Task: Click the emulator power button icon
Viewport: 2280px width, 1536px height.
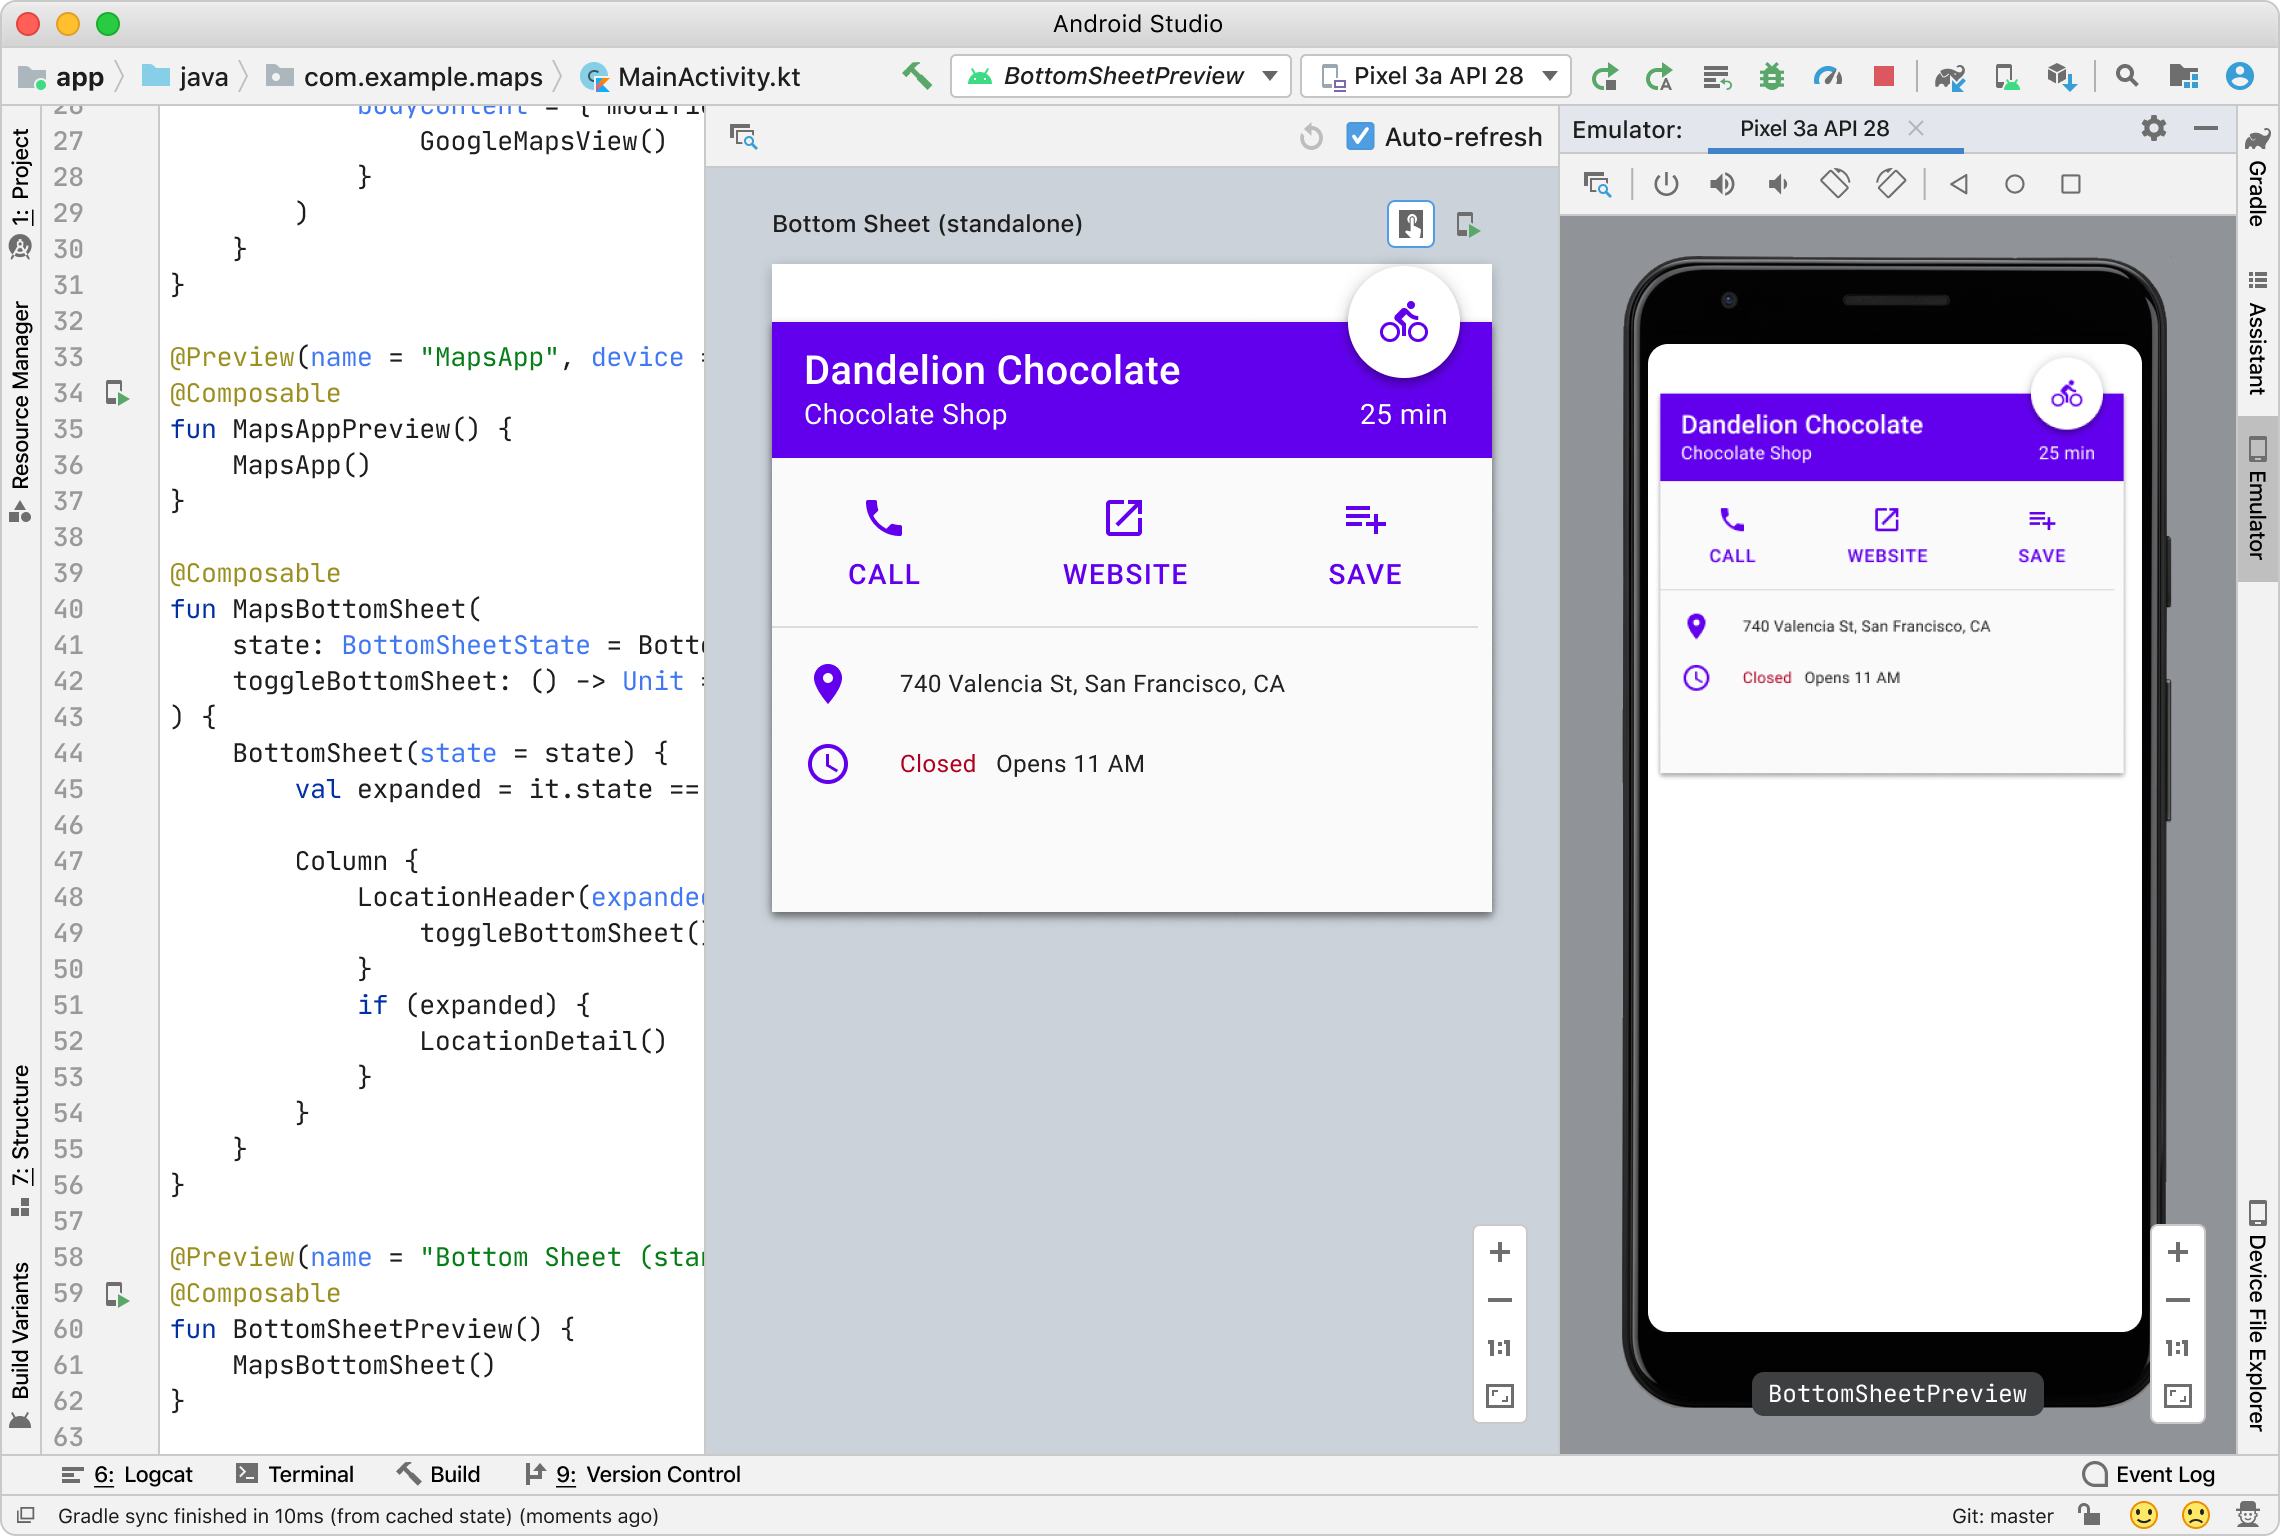Action: click(1666, 184)
